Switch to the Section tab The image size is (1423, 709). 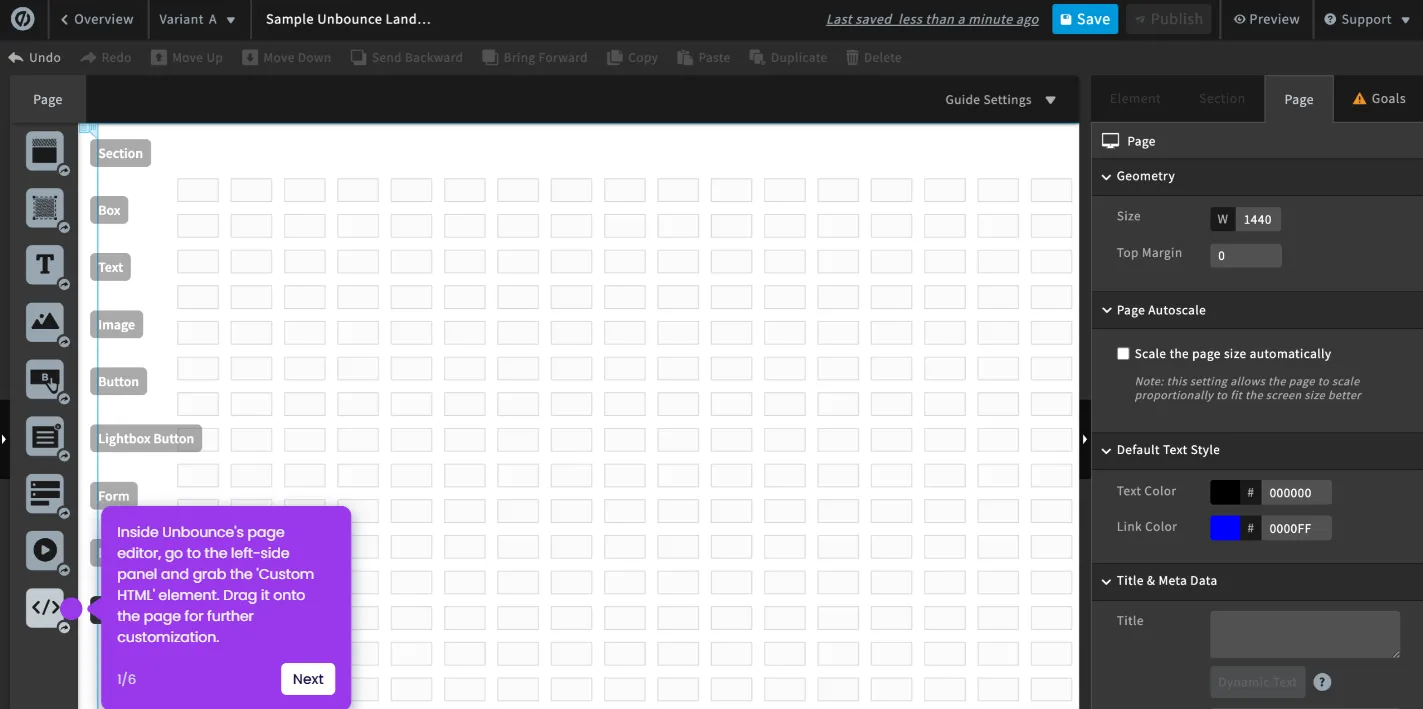click(1222, 98)
